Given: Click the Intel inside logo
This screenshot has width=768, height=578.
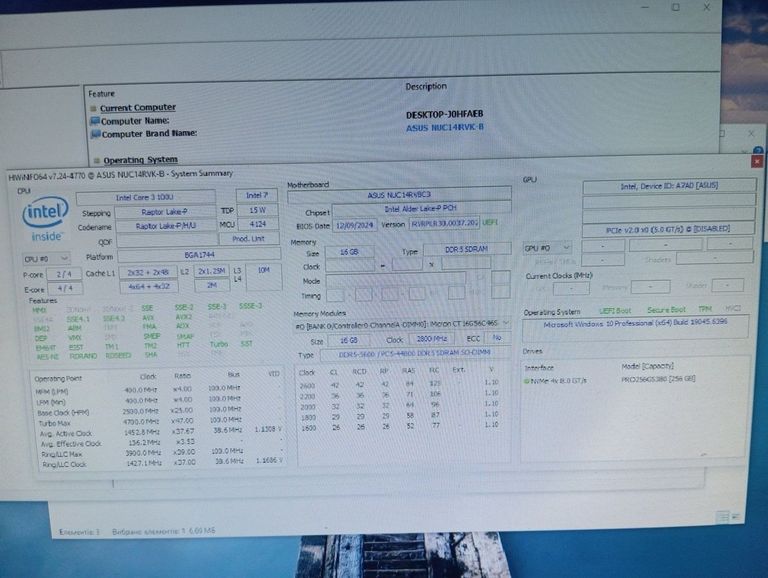Looking at the screenshot, I should point(46,219).
